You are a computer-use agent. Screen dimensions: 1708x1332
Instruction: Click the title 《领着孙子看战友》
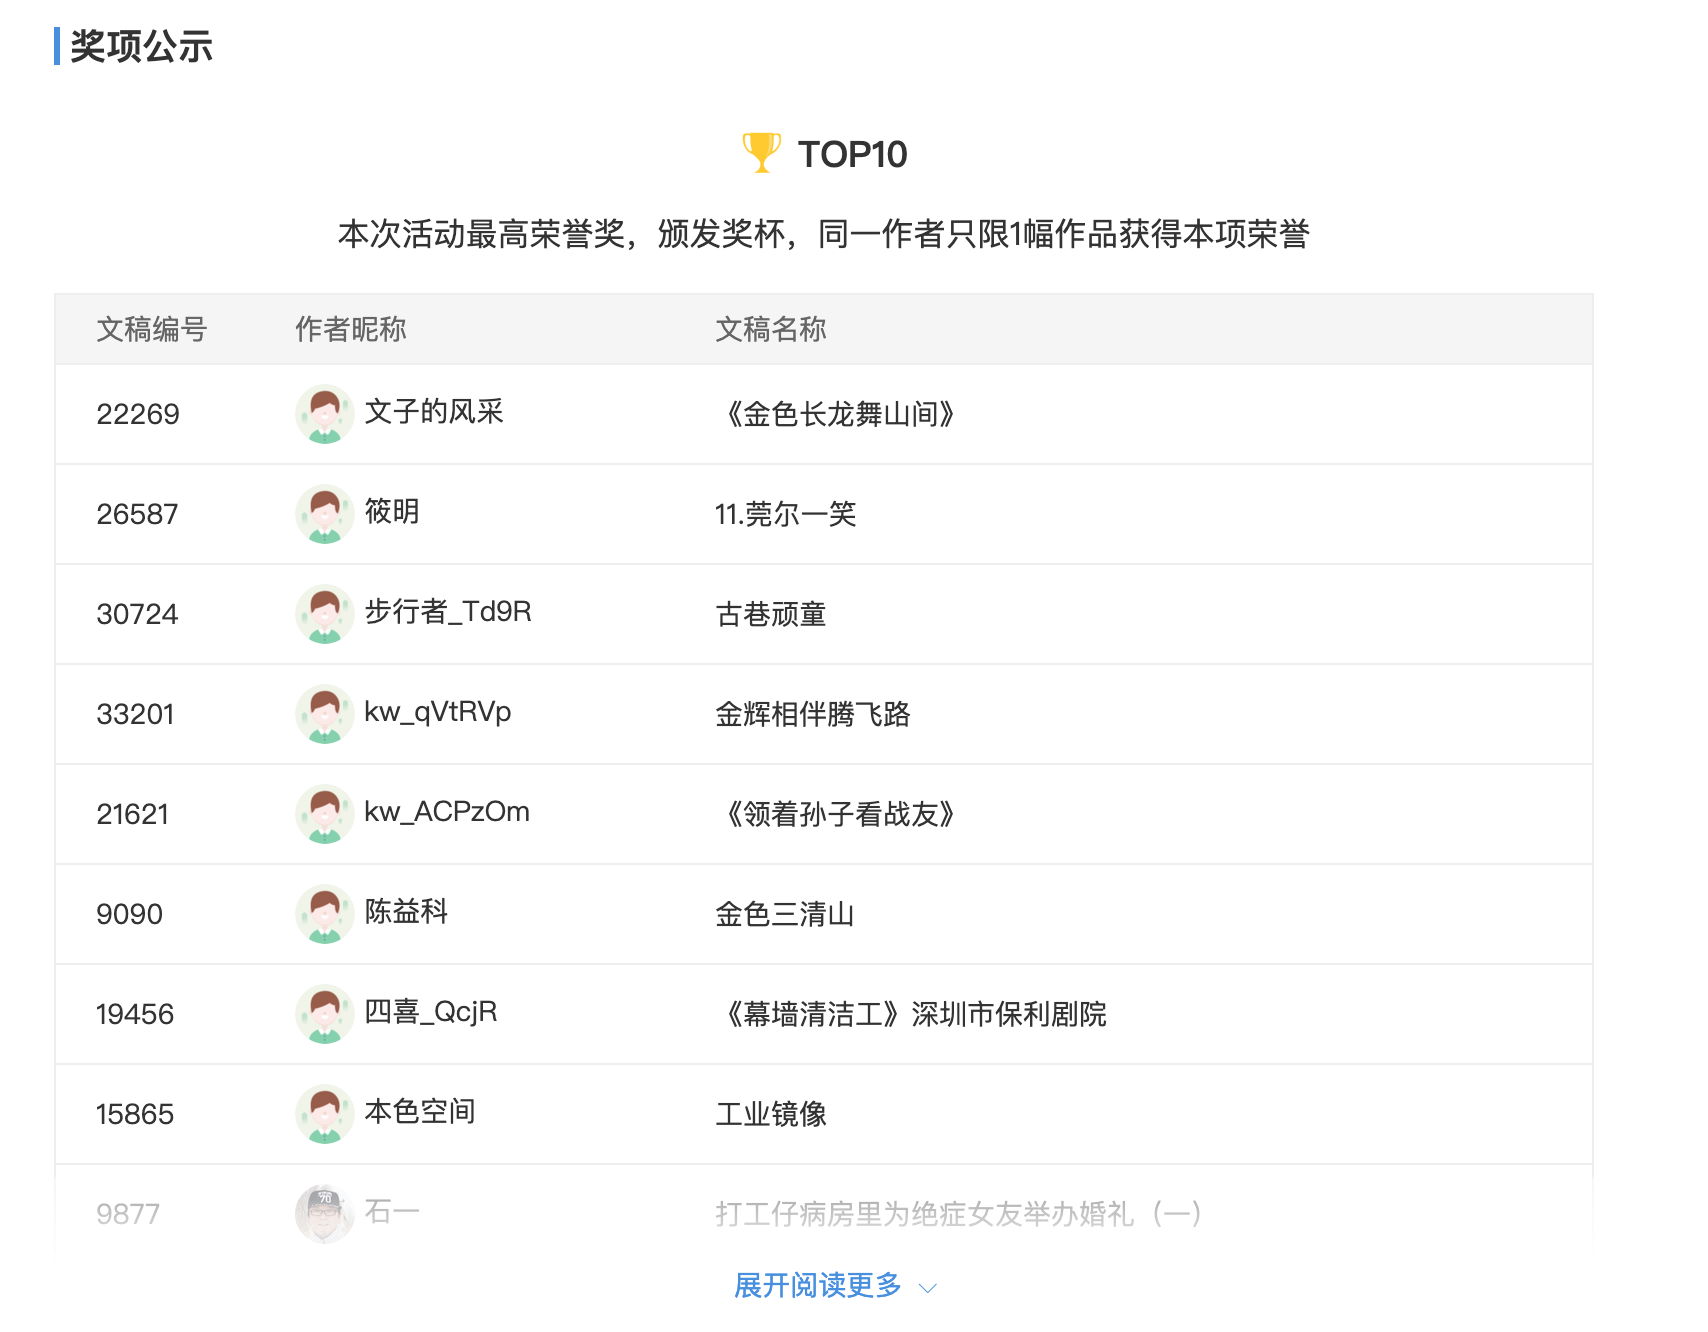pos(840,814)
